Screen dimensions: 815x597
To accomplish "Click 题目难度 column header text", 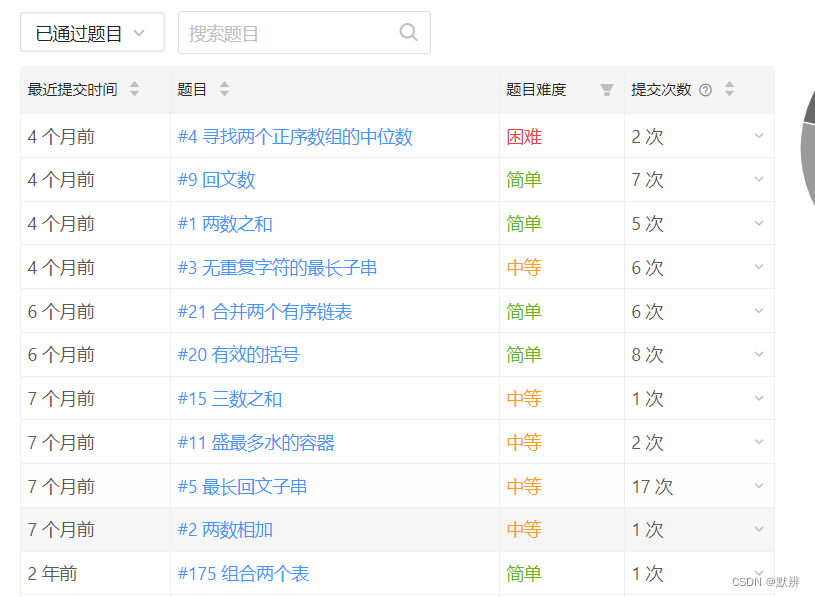I will (x=536, y=89).
